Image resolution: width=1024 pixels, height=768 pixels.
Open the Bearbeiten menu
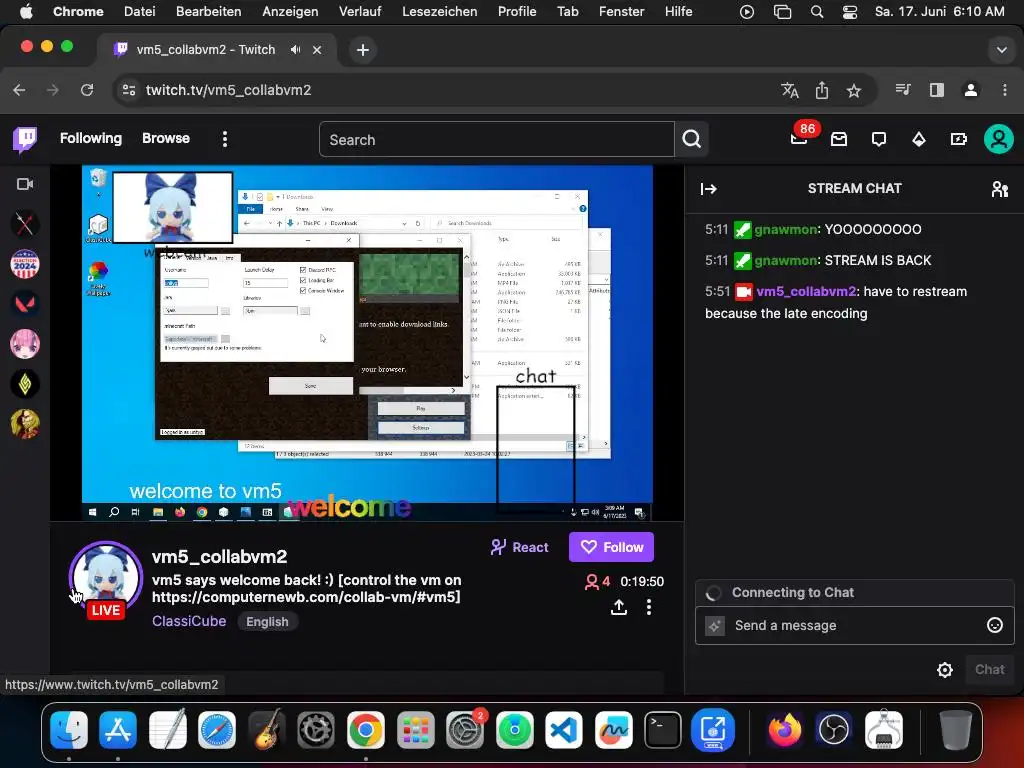point(208,12)
